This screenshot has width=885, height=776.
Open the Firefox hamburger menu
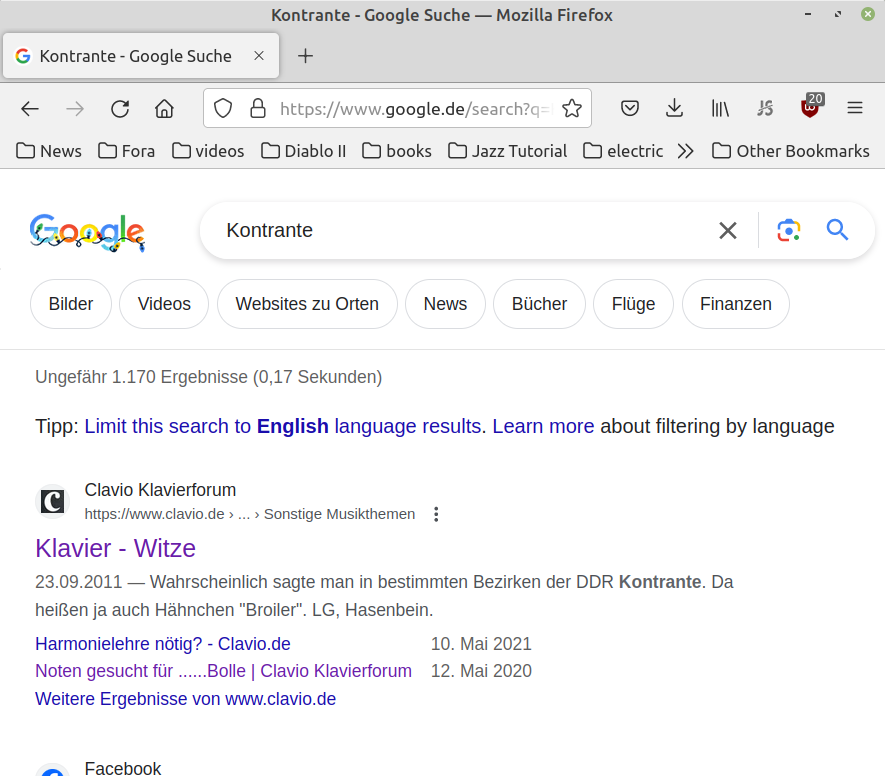(855, 108)
